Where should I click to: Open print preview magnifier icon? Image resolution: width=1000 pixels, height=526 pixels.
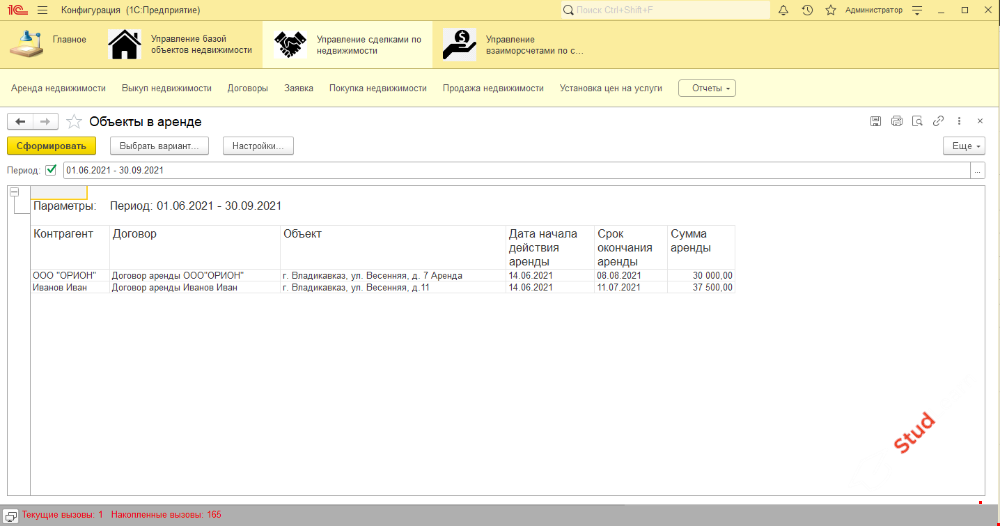tap(917, 121)
